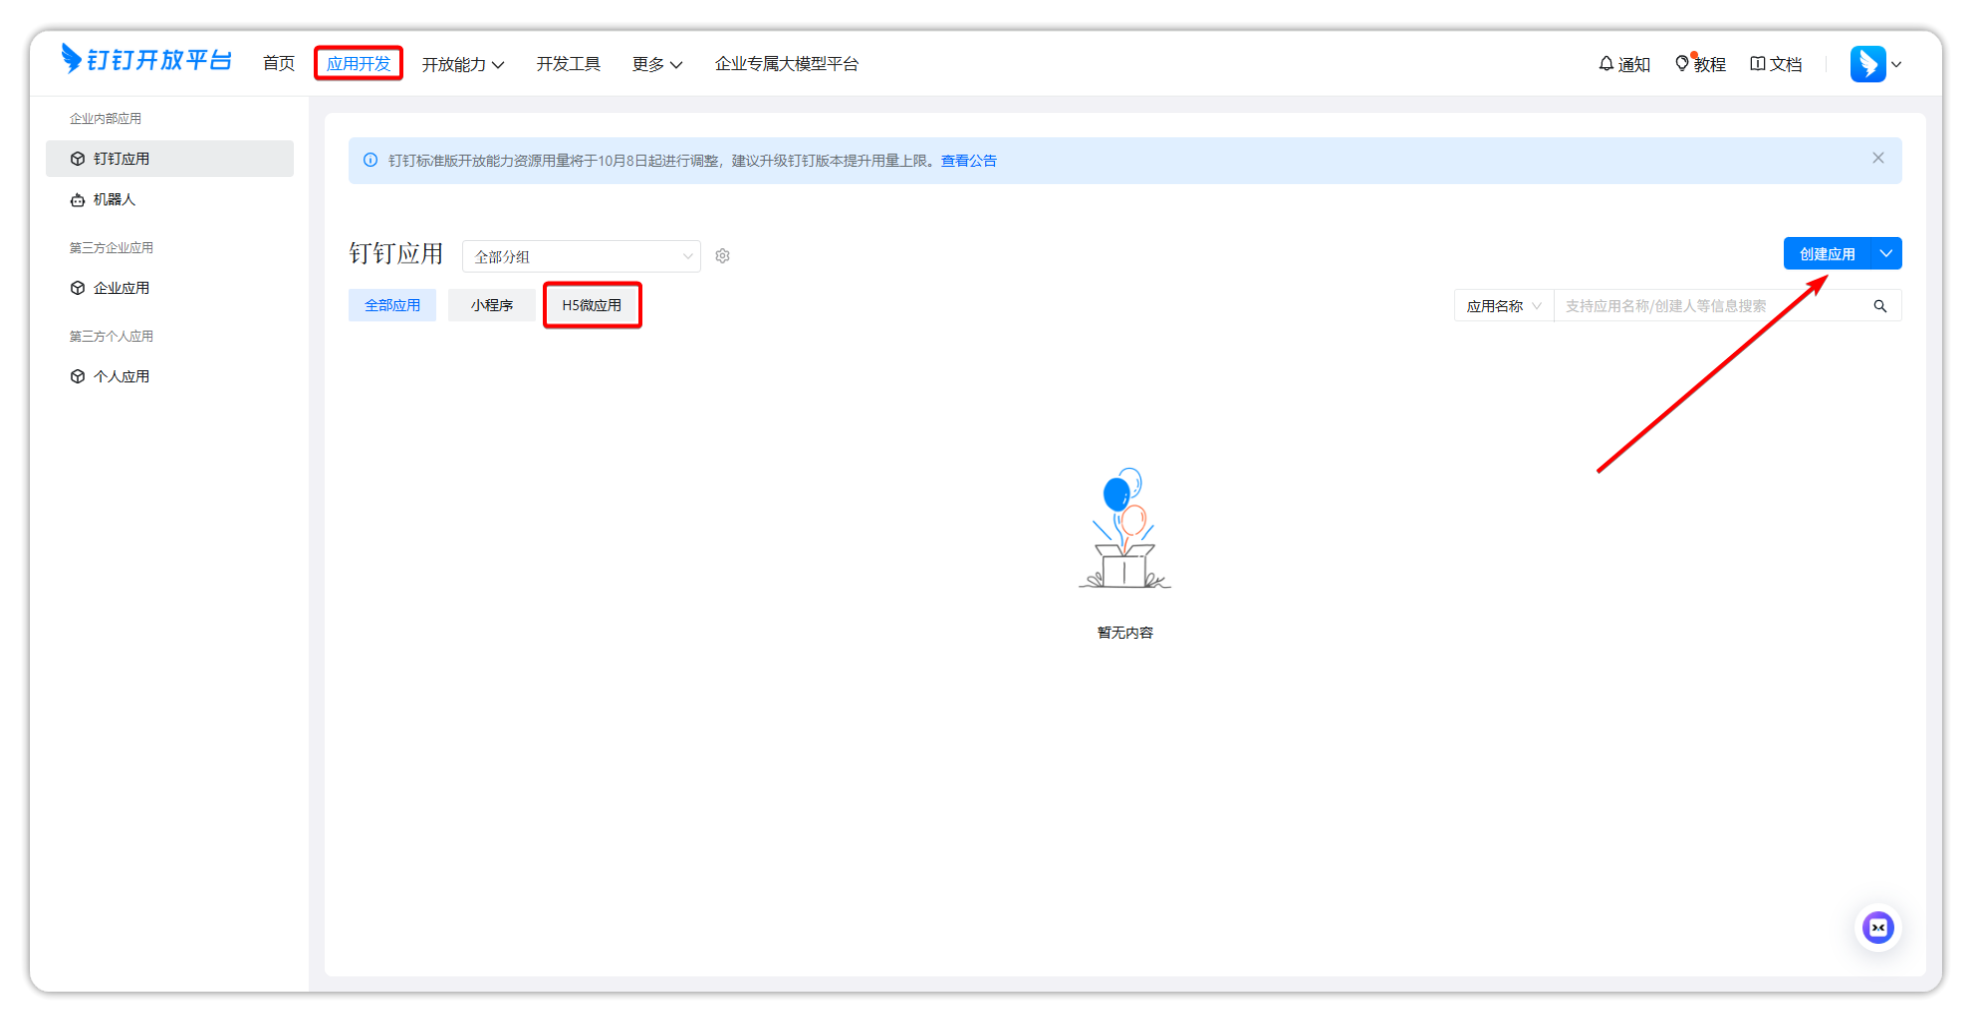Open the 教程 tutorials link
This screenshot has height=1012, width=1972.
[1700, 64]
